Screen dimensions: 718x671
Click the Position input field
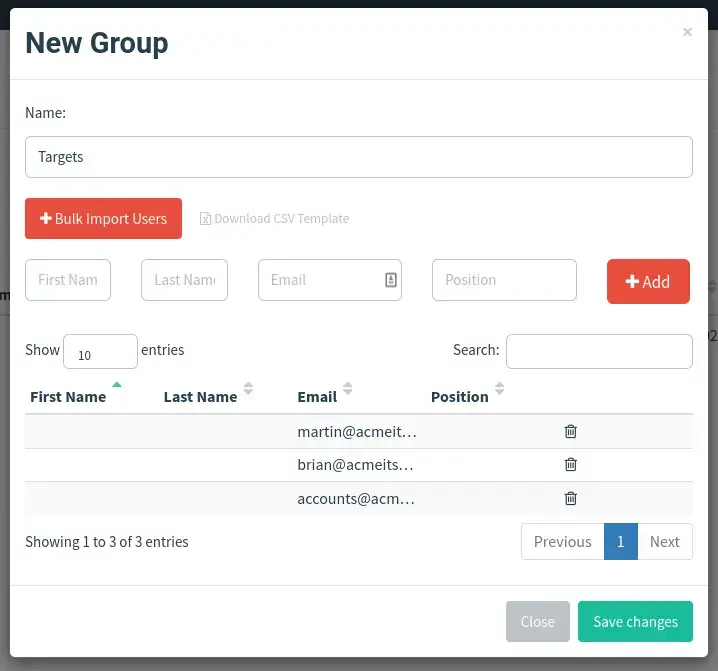tap(504, 280)
